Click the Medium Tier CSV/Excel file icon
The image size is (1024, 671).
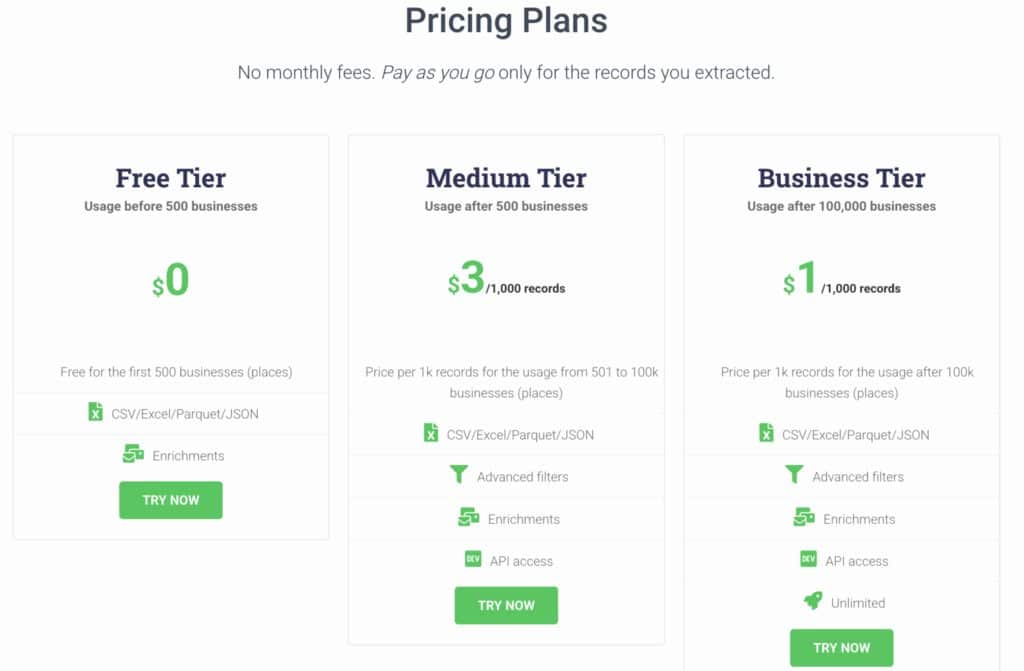coord(431,433)
